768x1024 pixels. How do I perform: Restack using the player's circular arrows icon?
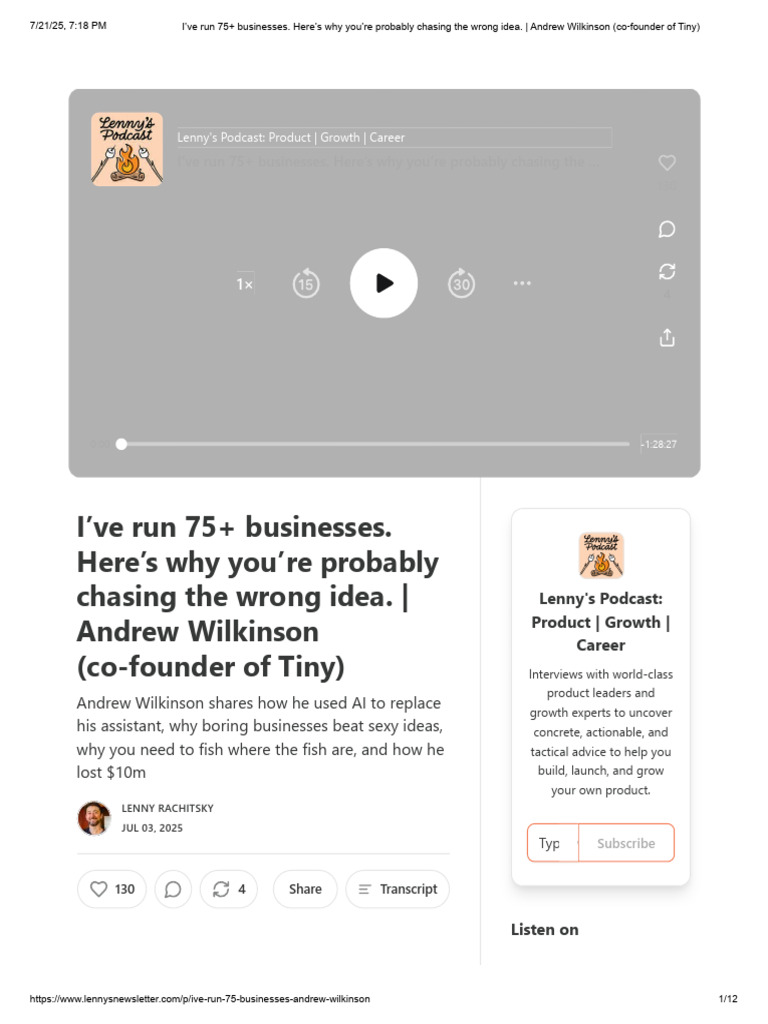tap(667, 271)
